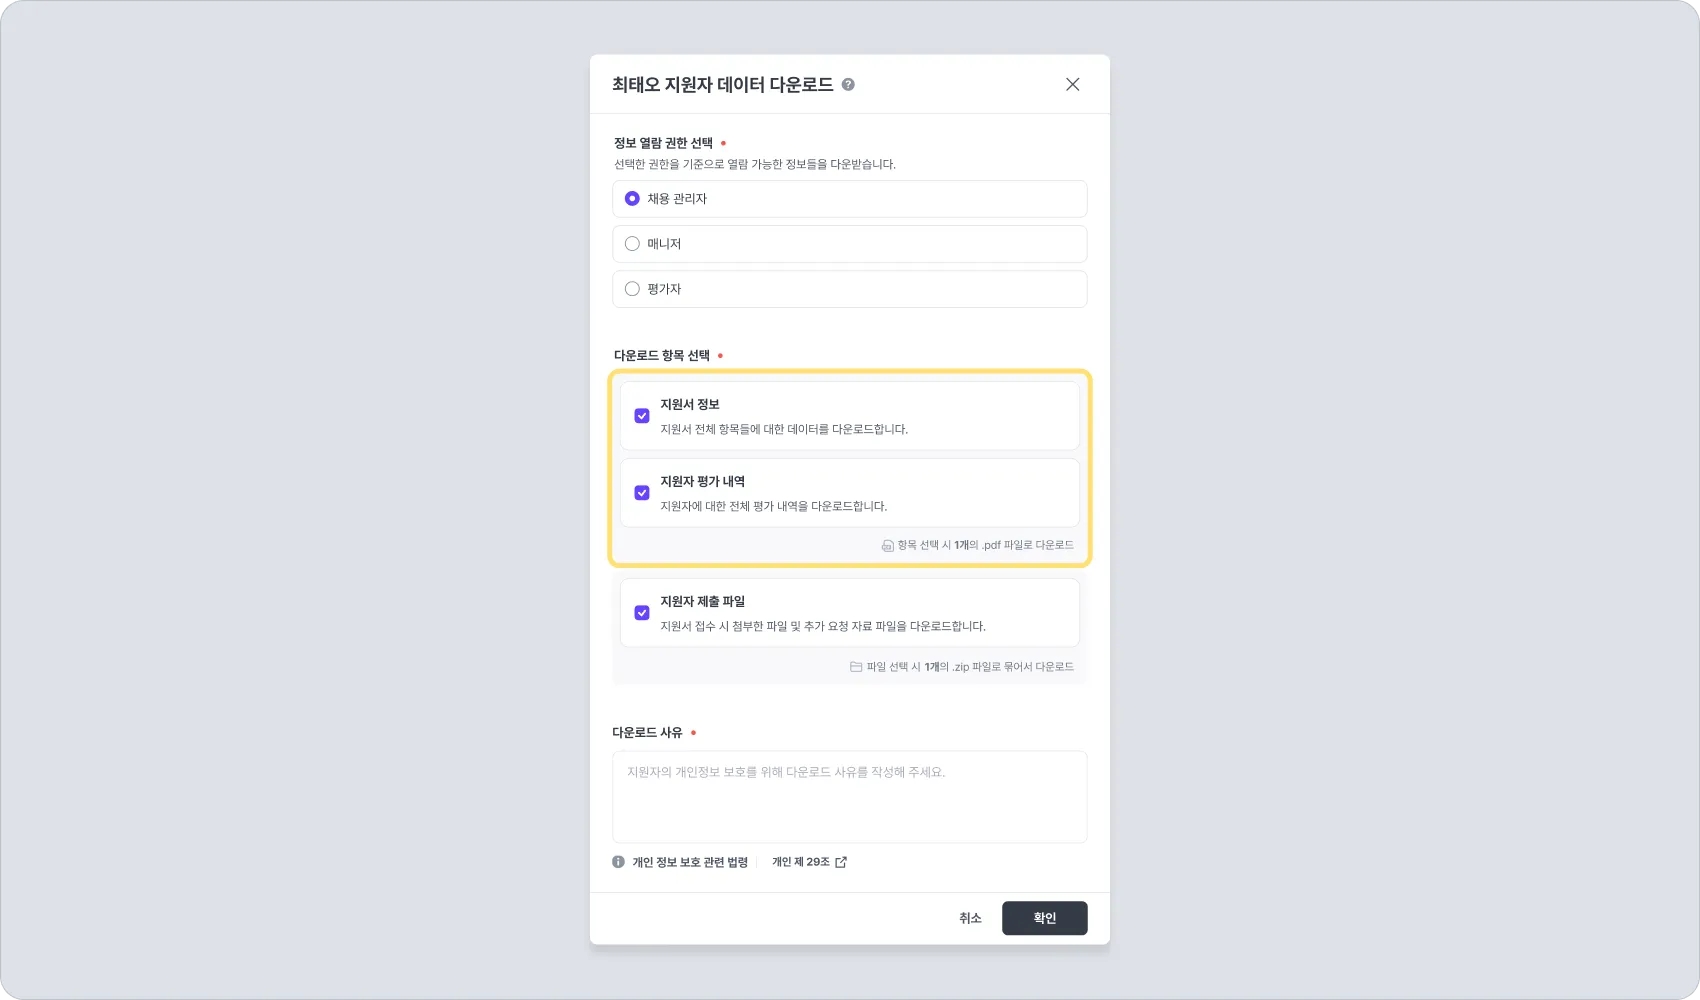
Task: Uncheck the 지원서 정보 checkbox
Action: click(x=642, y=416)
